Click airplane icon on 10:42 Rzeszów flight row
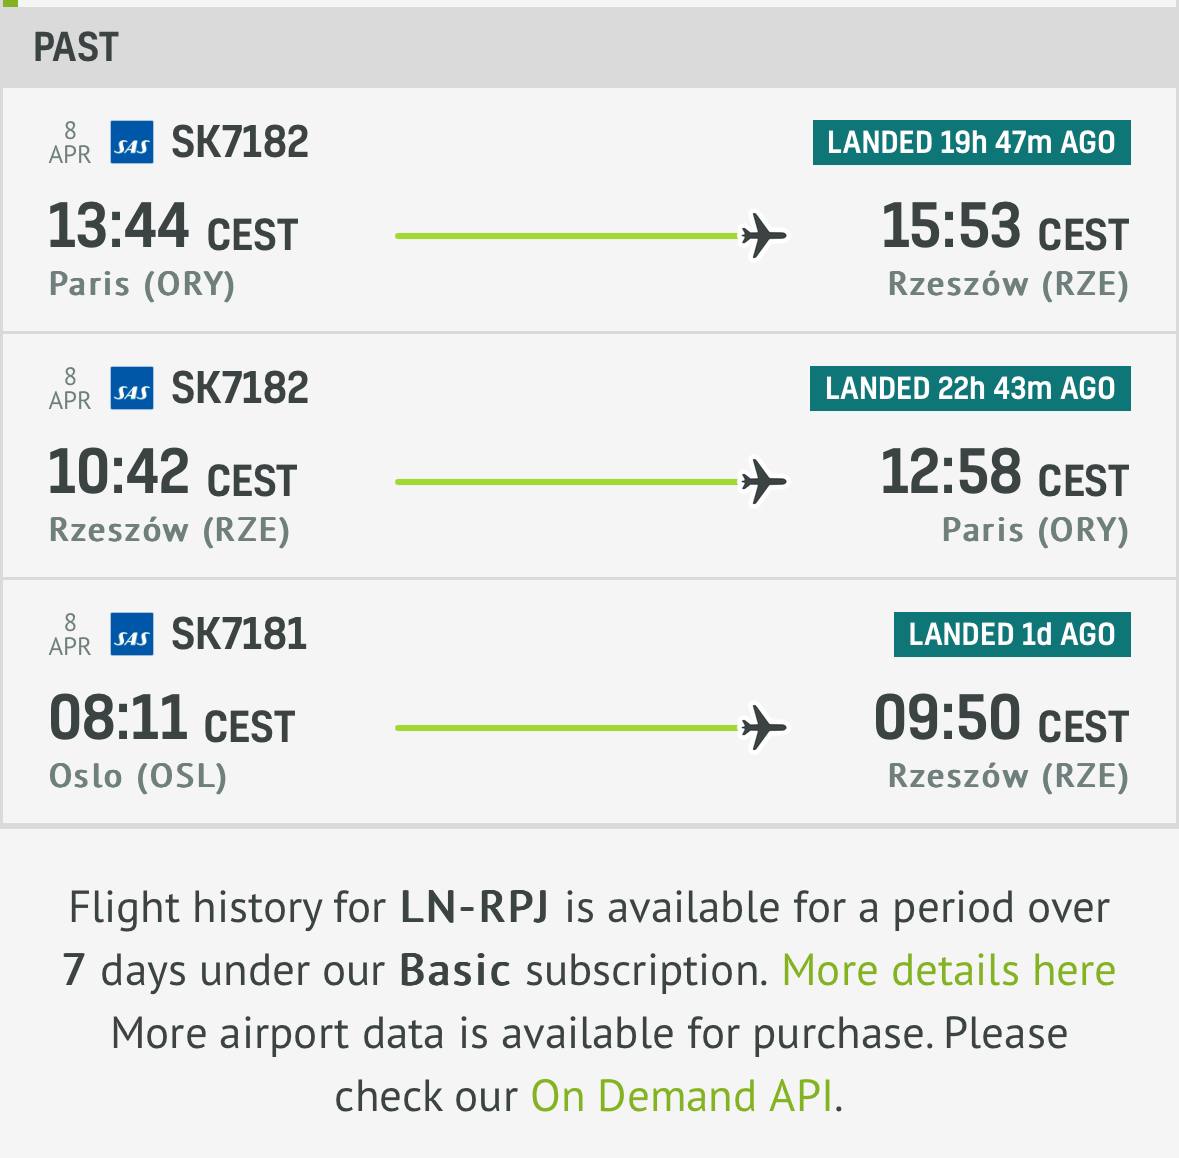The image size is (1179, 1158). coord(763,483)
